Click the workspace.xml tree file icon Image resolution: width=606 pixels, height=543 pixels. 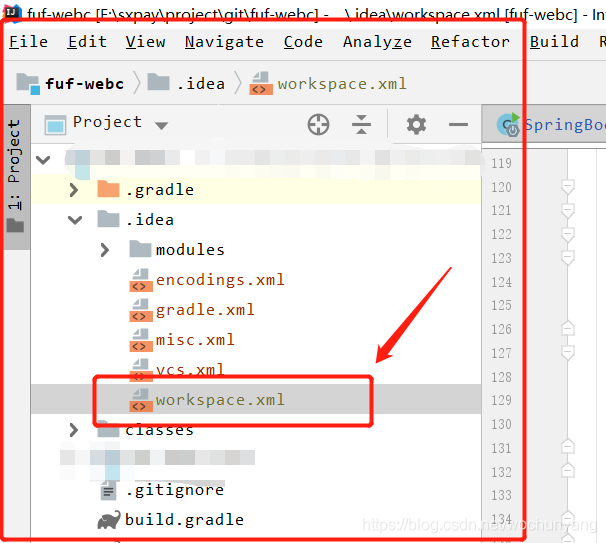coord(140,400)
